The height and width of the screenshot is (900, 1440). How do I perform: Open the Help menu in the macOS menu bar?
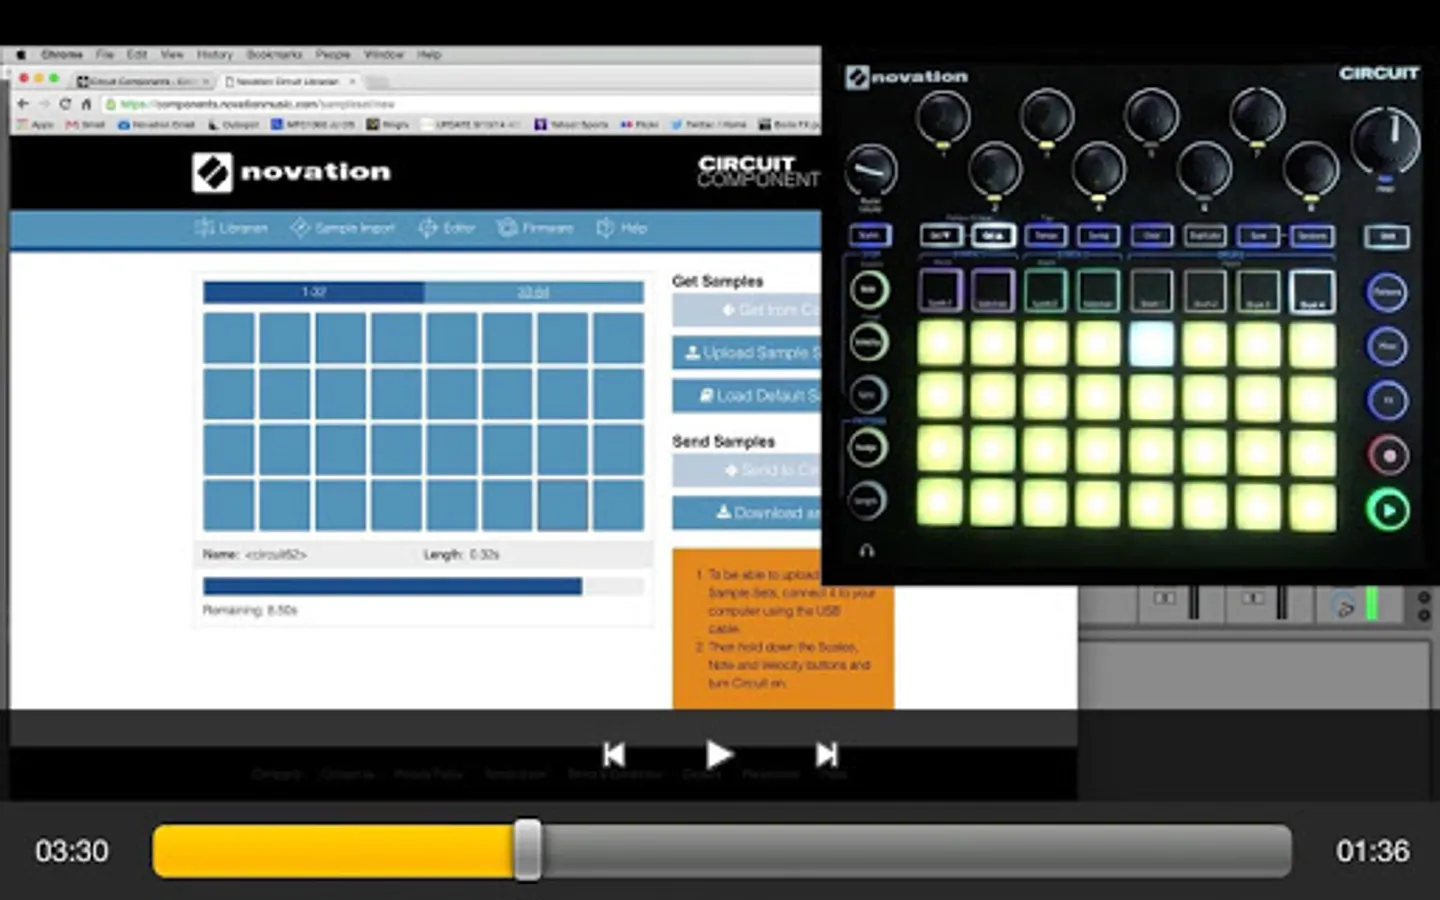click(429, 55)
